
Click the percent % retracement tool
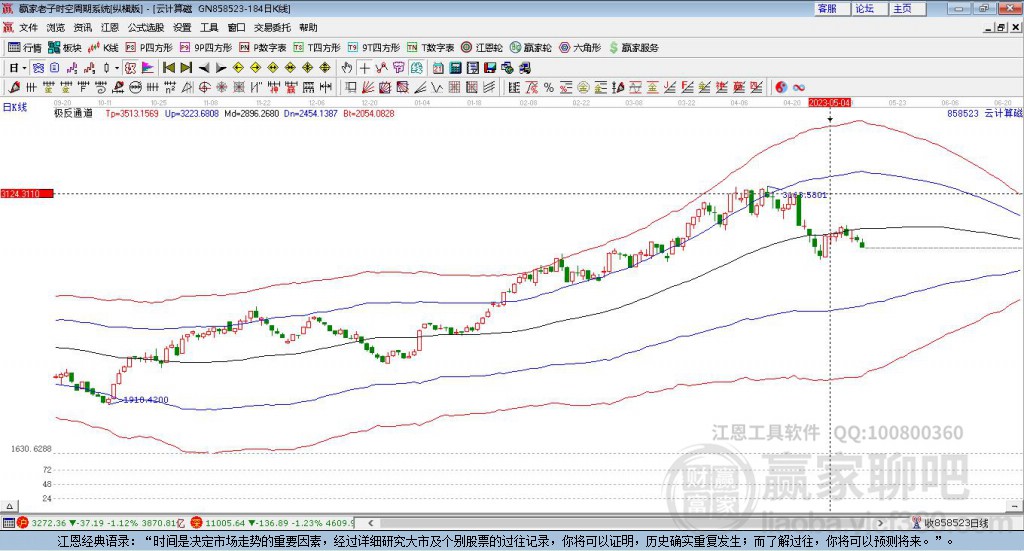click(549, 87)
